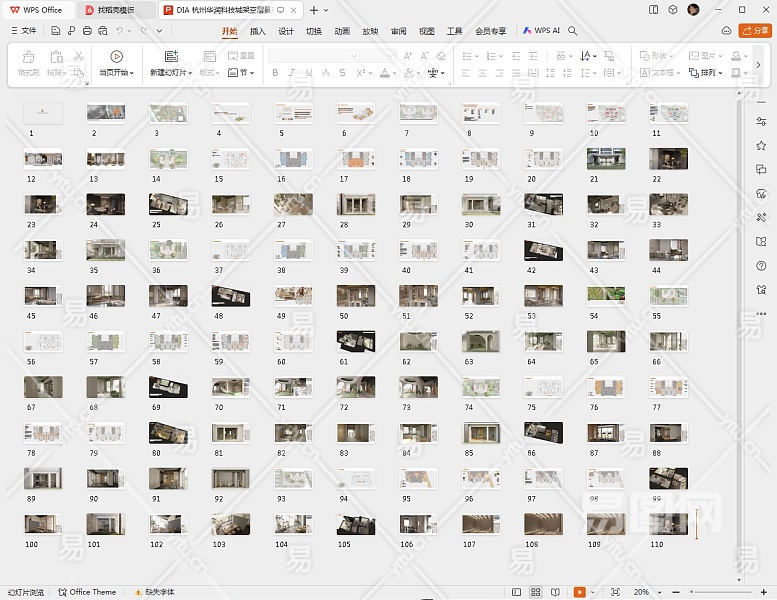Image resolution: width=777 pixels, height=600 pixels.
Task: Click the orange 分享 share button
Action: coord(753,31)
